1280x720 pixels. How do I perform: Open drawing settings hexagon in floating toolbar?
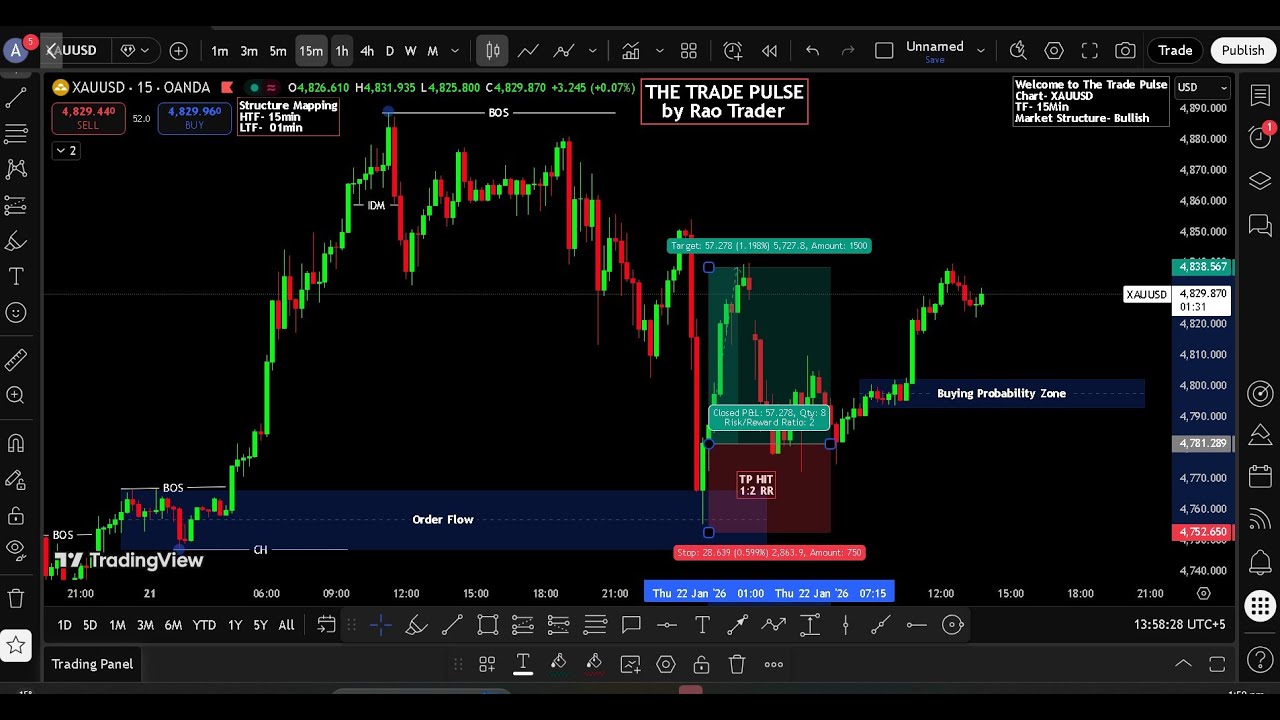(x=666, y=664)
